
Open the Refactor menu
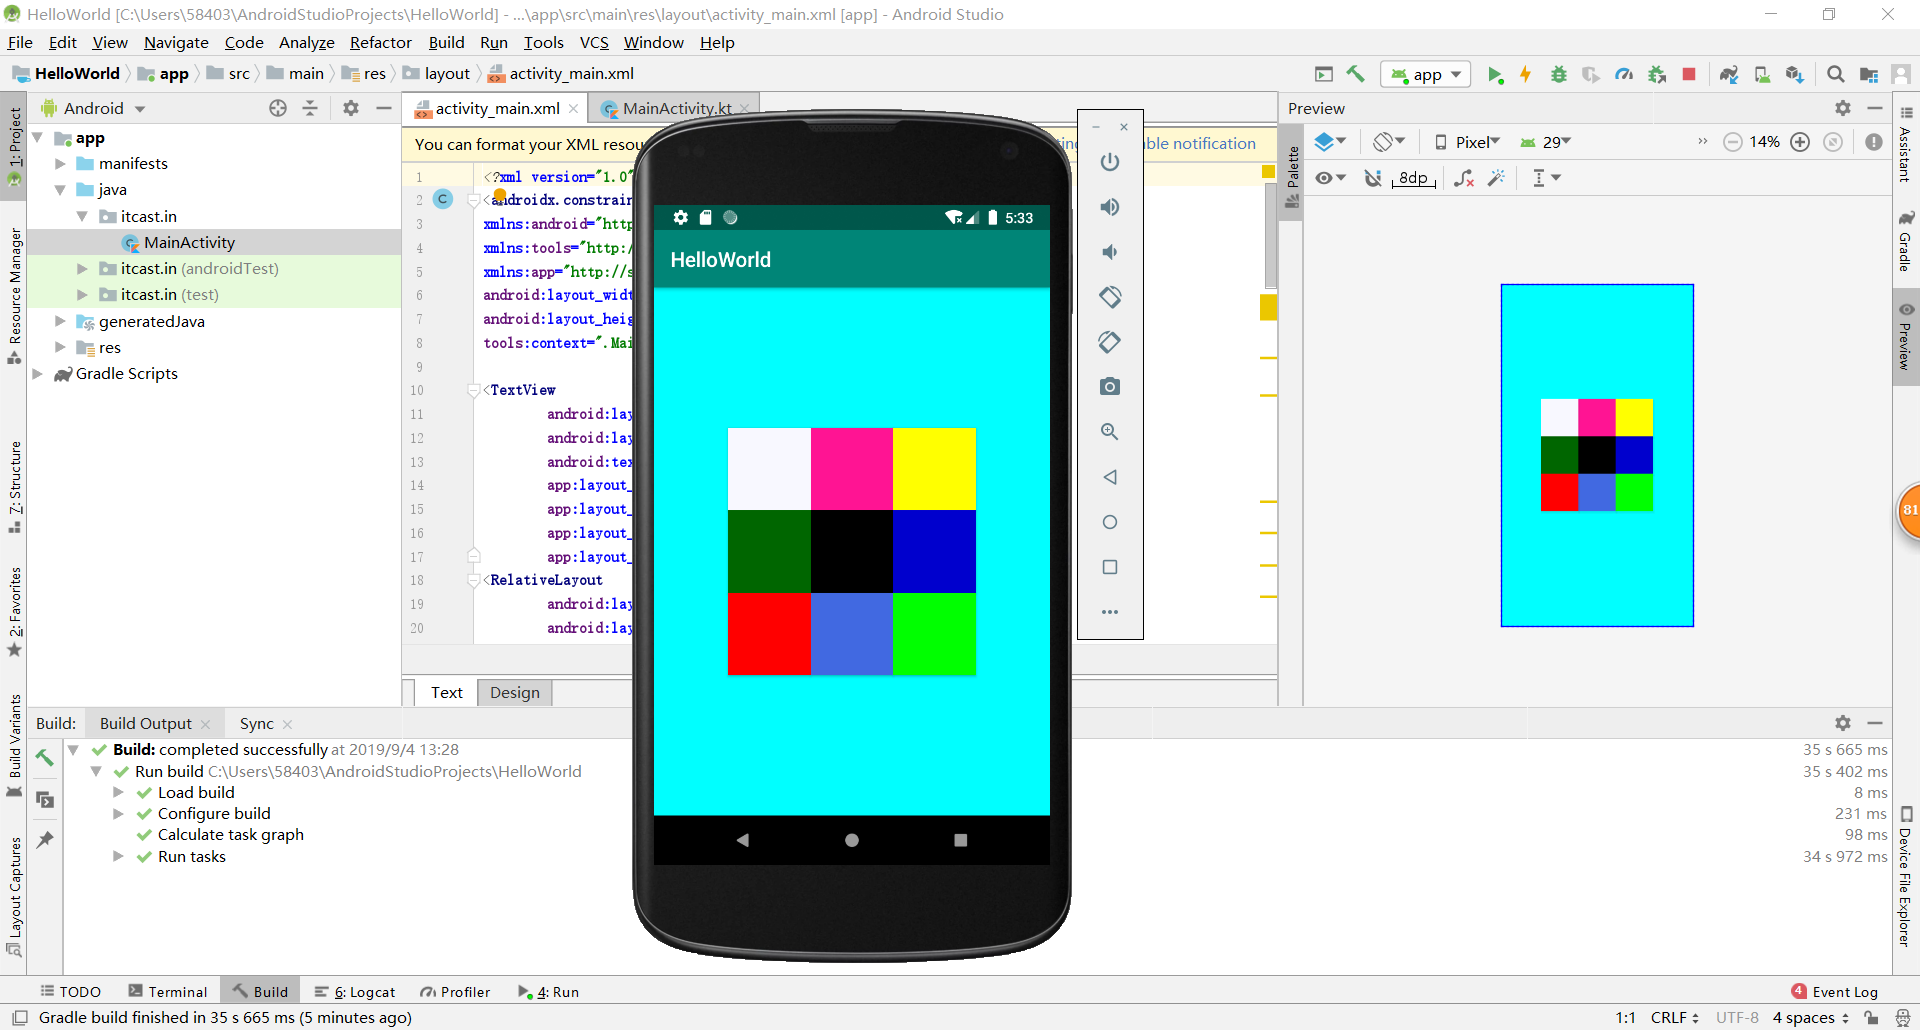pos(380,43)
